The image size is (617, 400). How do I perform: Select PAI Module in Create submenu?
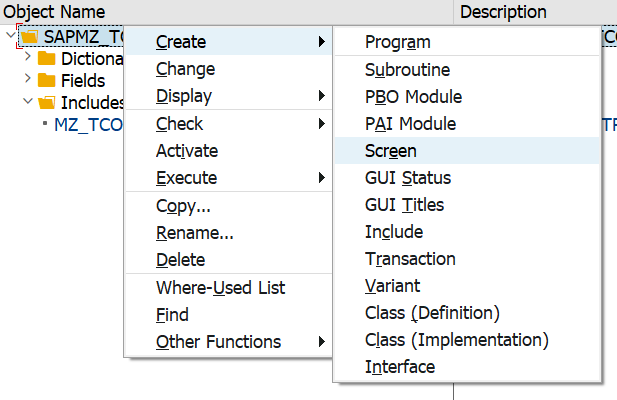coord(467,124)
